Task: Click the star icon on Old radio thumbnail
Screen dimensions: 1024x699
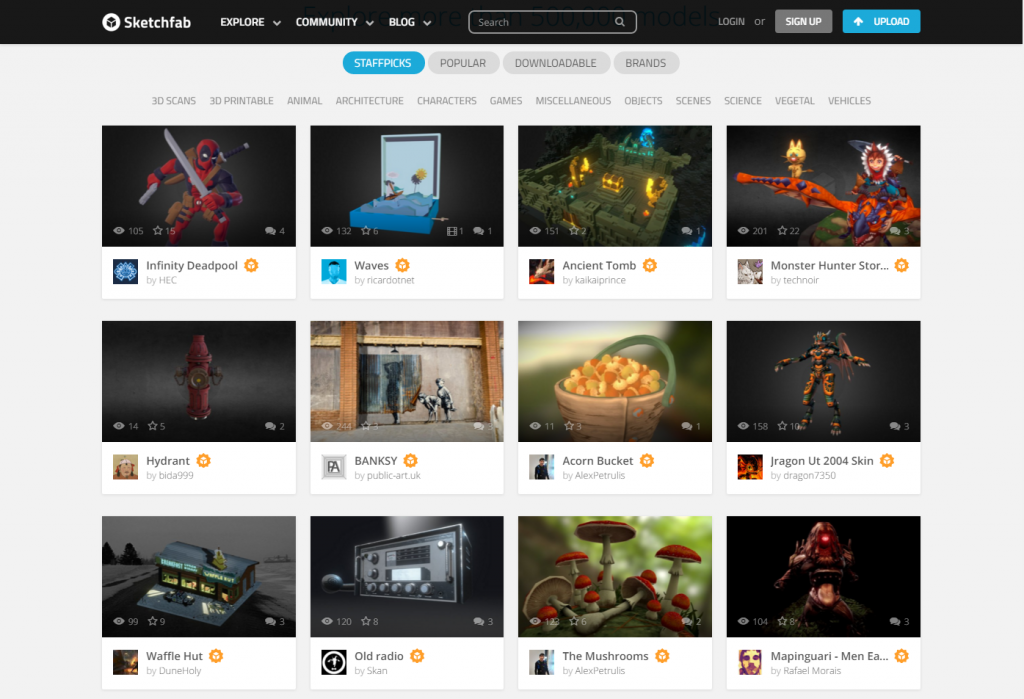Action: pyautogui.click(x=366, y=621)
